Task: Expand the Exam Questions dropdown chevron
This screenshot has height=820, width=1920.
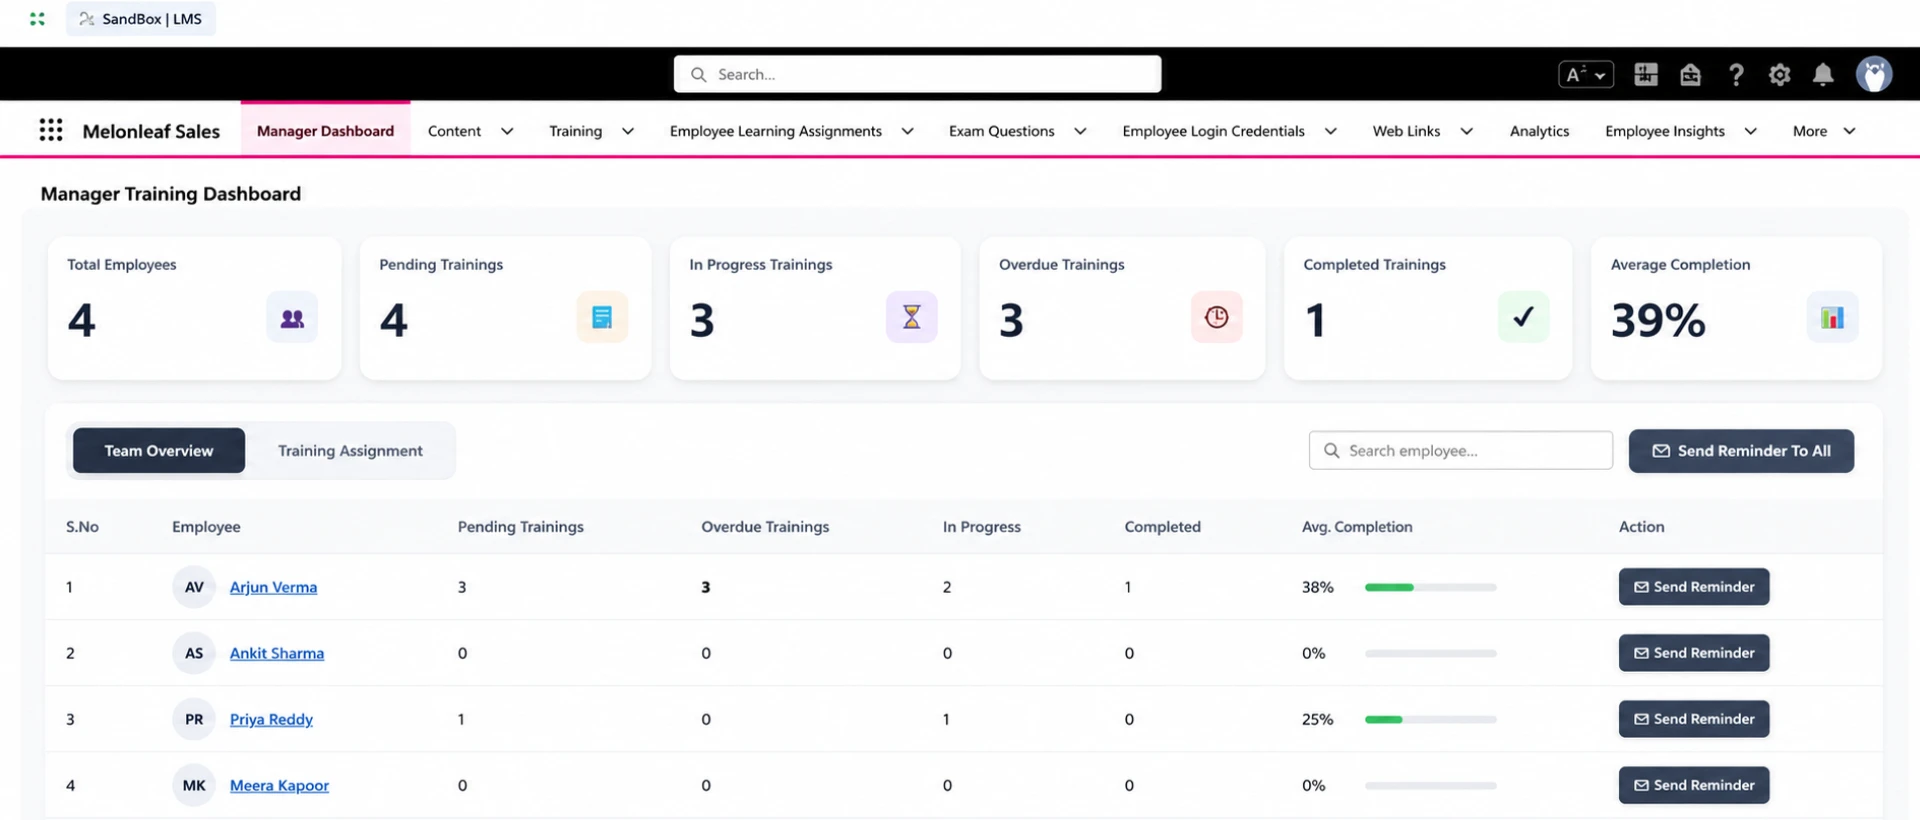Action: tap(1080, 131)
